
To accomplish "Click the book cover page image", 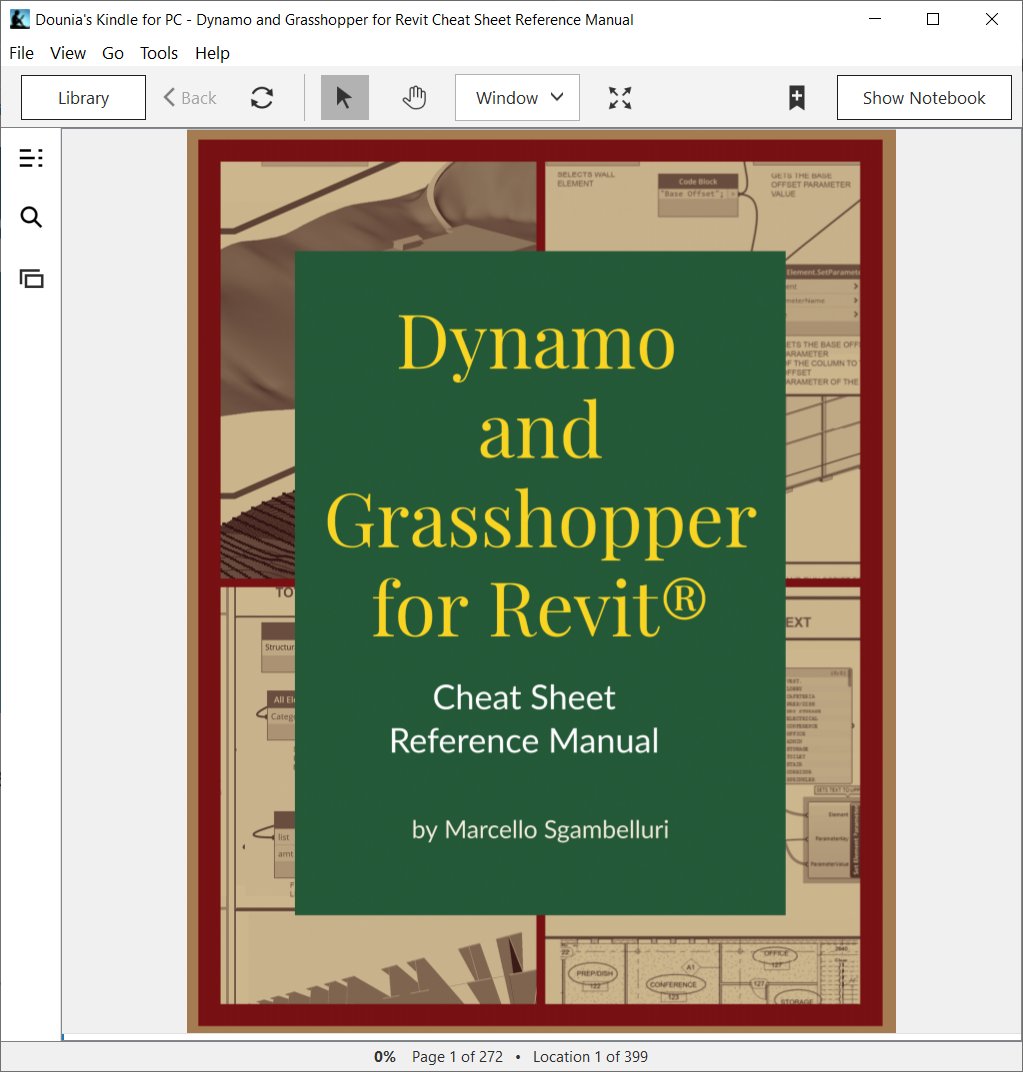I will 541,581.
